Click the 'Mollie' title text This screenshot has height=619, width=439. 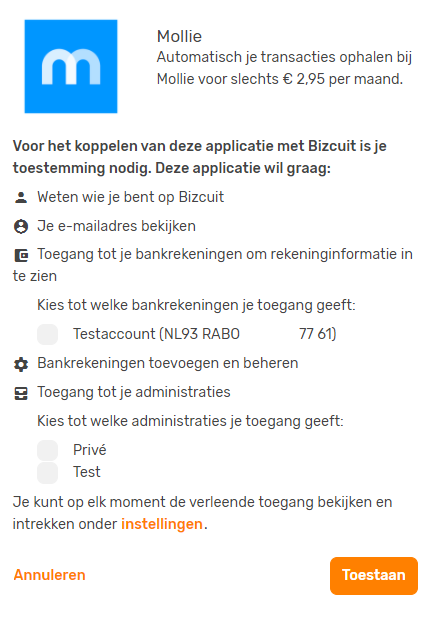(x=179, y=36)
